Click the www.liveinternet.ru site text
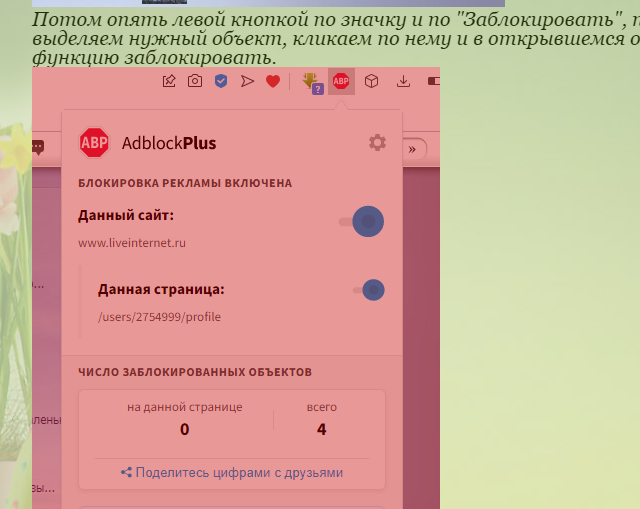 [132, 243]
